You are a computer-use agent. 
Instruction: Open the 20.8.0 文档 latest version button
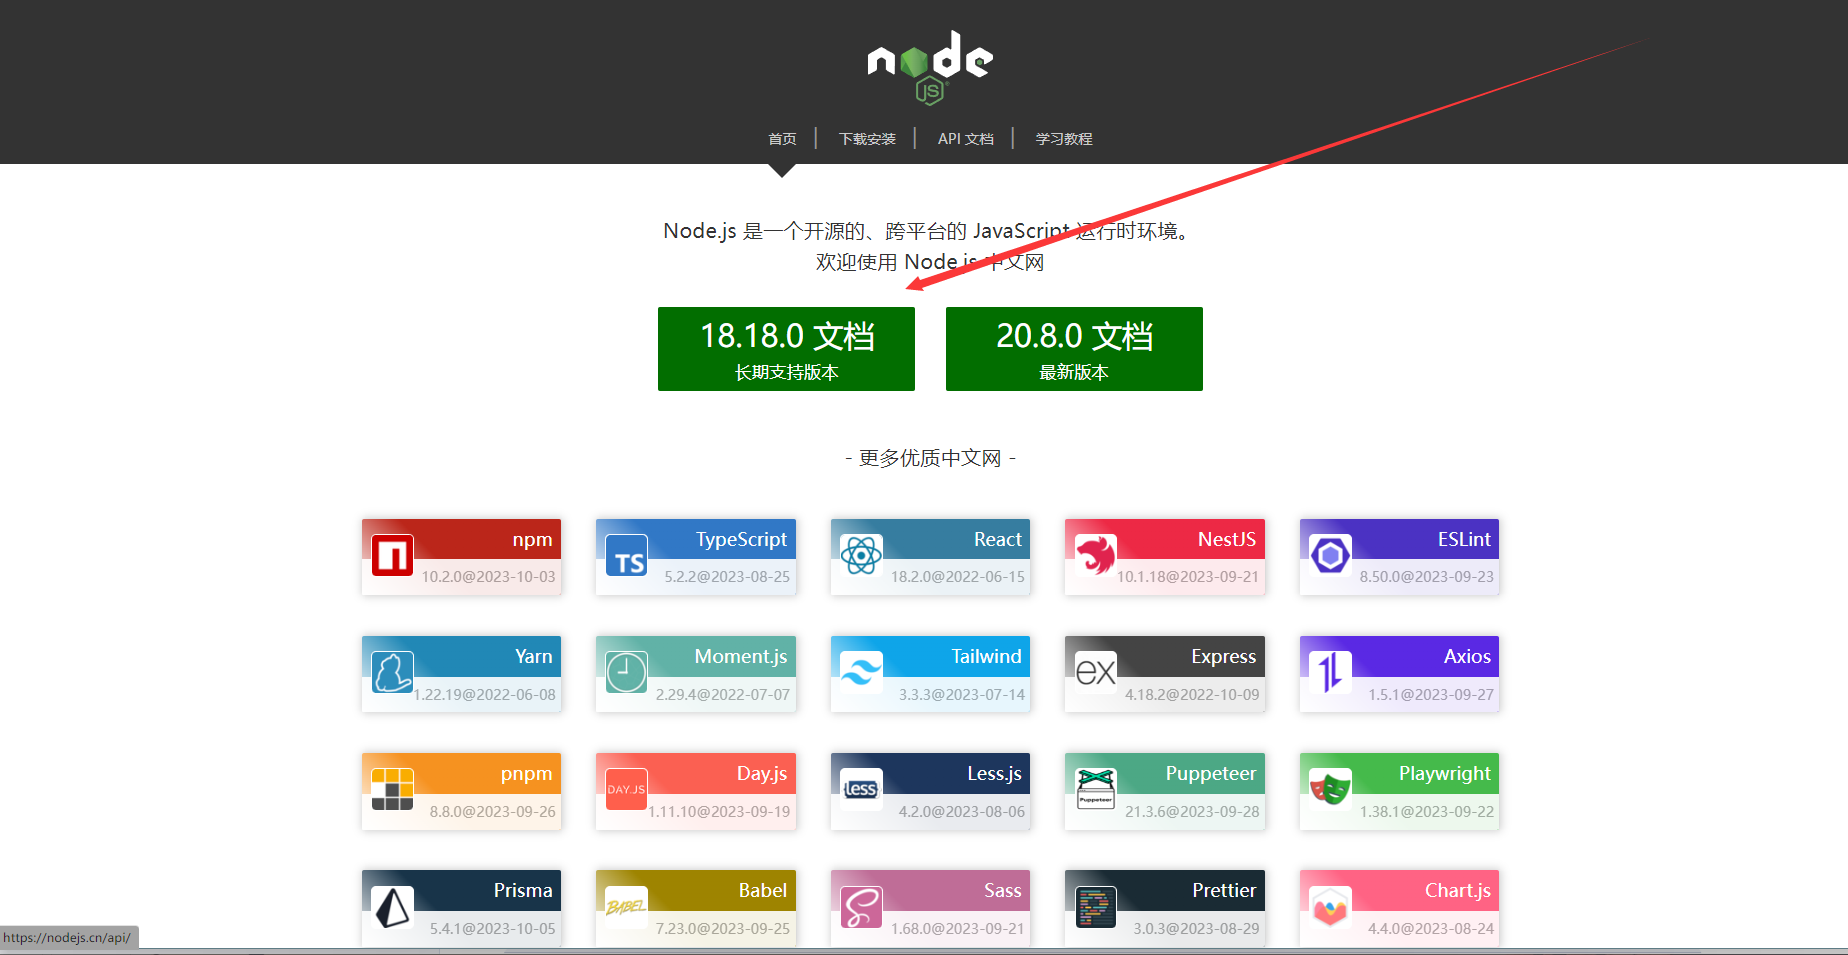tap(1074, 349)
